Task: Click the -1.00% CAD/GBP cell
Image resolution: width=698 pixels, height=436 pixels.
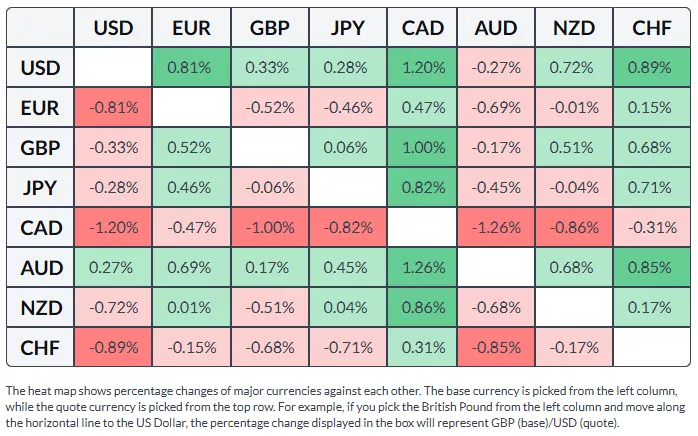Action: coord(268,227)
